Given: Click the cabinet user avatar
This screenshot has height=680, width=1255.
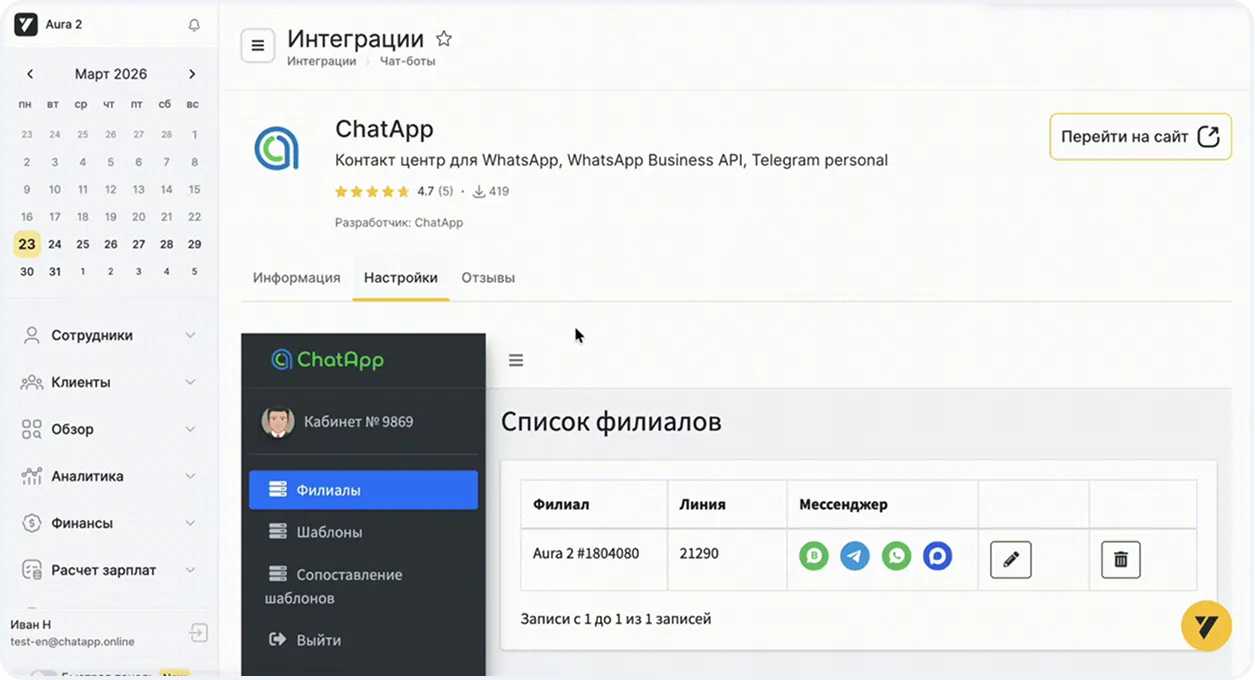Looking at the screenshot, I should point(278,422).
